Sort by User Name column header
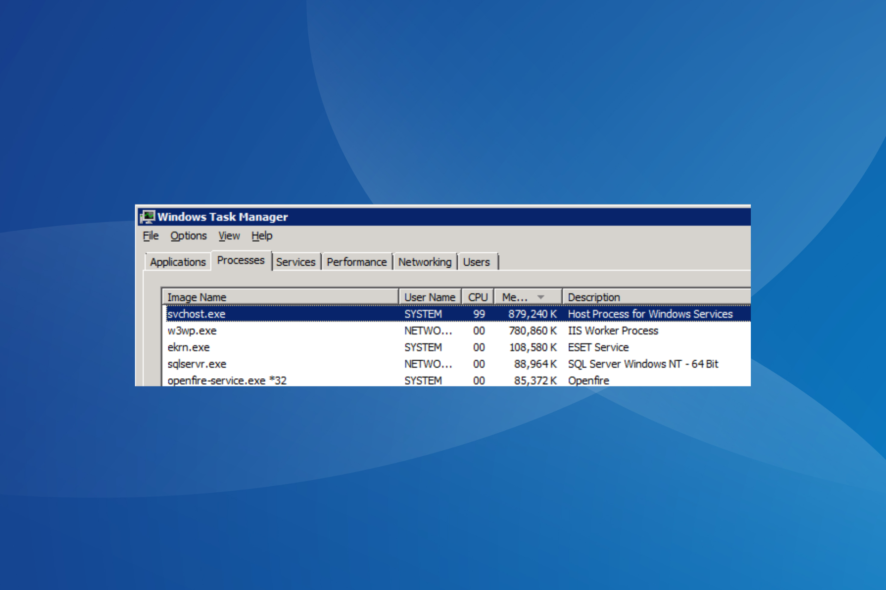 (x=430, y=297)
